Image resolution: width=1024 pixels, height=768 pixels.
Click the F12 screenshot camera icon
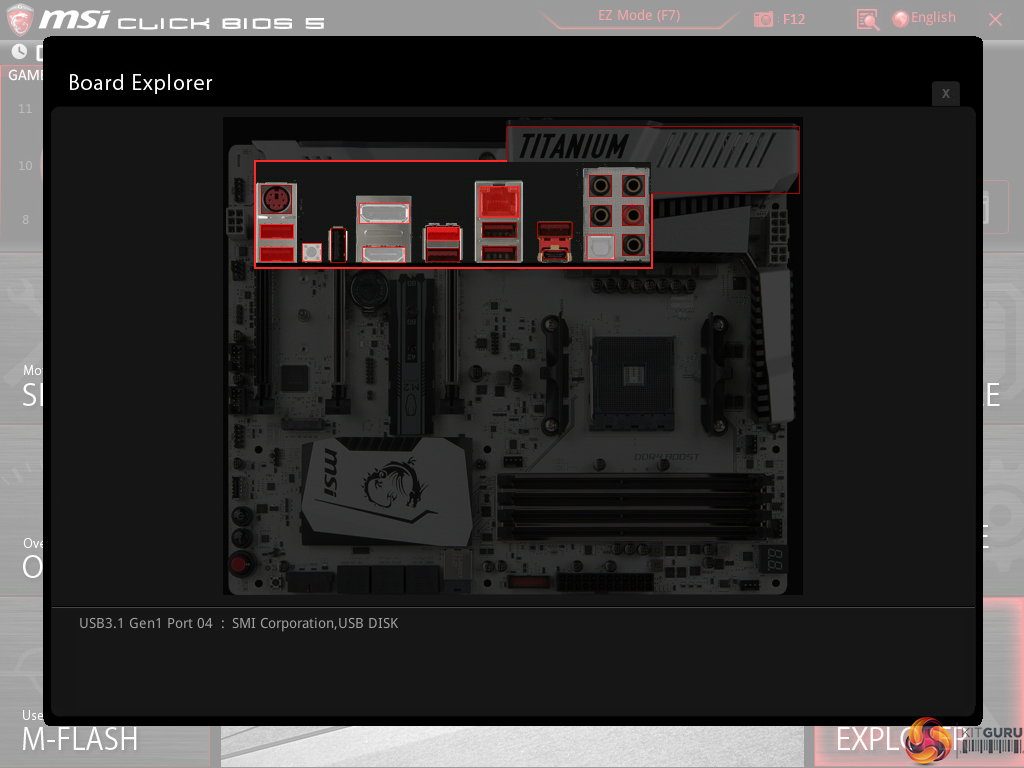(x=763, y=19)
